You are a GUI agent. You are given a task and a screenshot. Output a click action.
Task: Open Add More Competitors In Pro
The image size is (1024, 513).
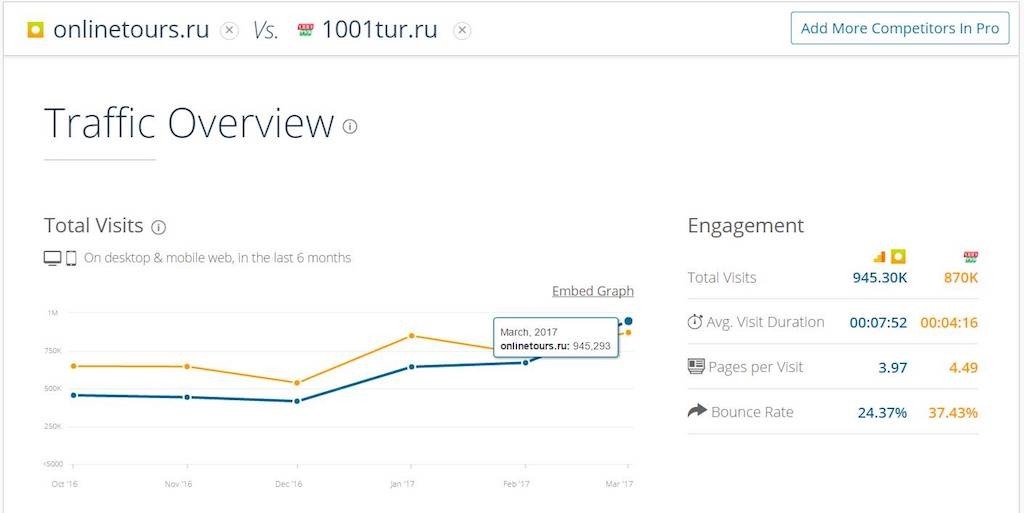900,28
